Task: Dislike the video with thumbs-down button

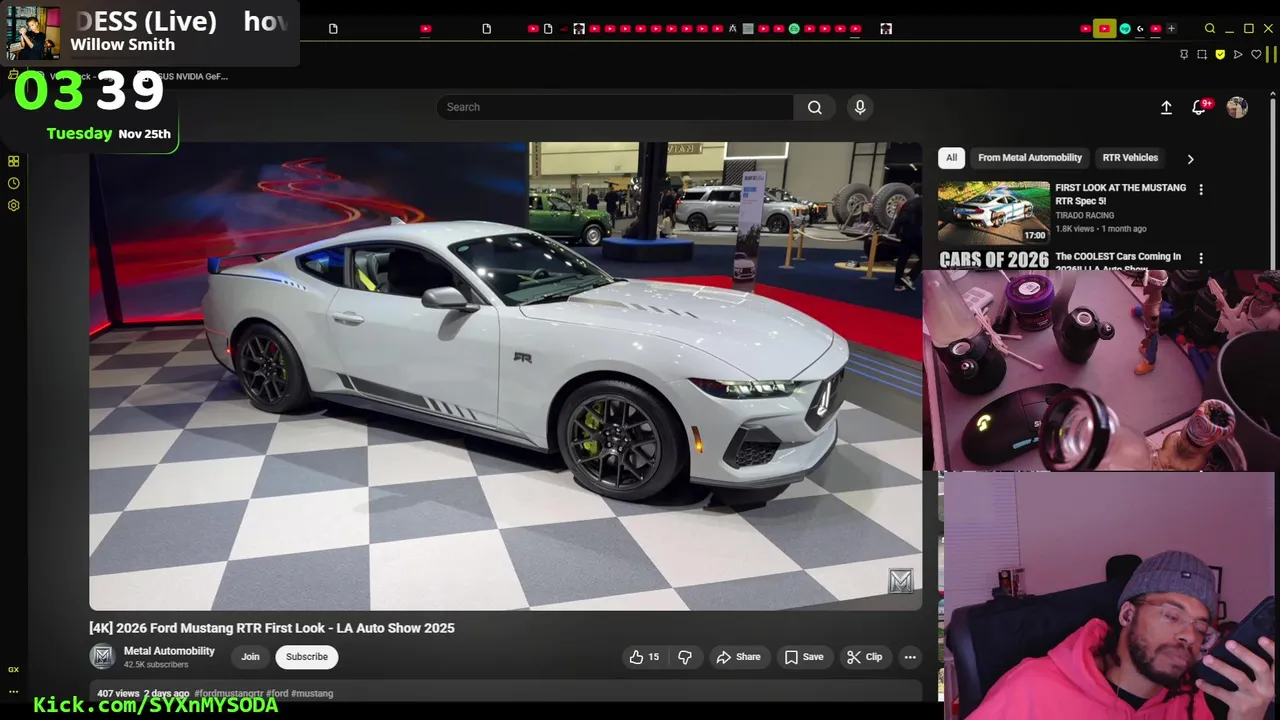Action: (x=685, y=657)
